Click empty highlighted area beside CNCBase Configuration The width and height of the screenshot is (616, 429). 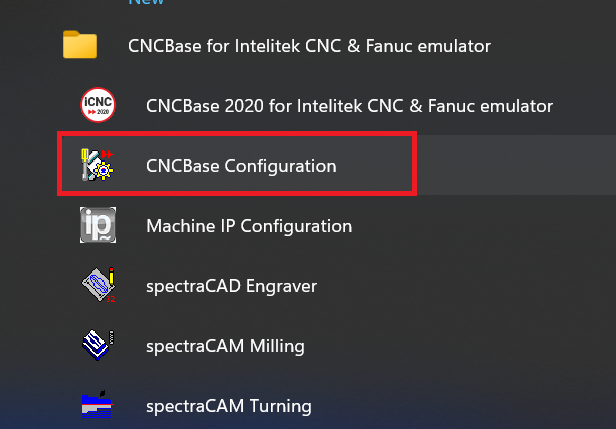[x=516, y=165]
